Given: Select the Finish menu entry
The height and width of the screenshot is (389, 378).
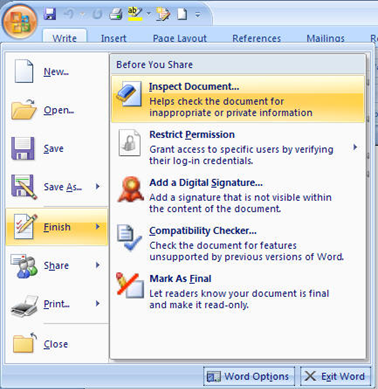Looking at the screenshot, I should [x=57, y=227].
